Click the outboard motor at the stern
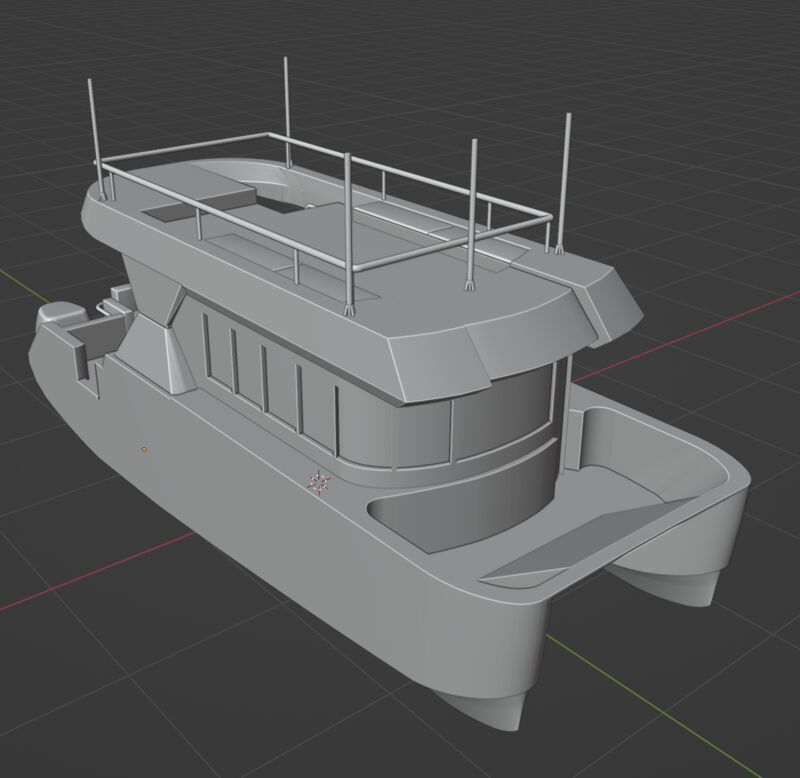 coord(56,315)
